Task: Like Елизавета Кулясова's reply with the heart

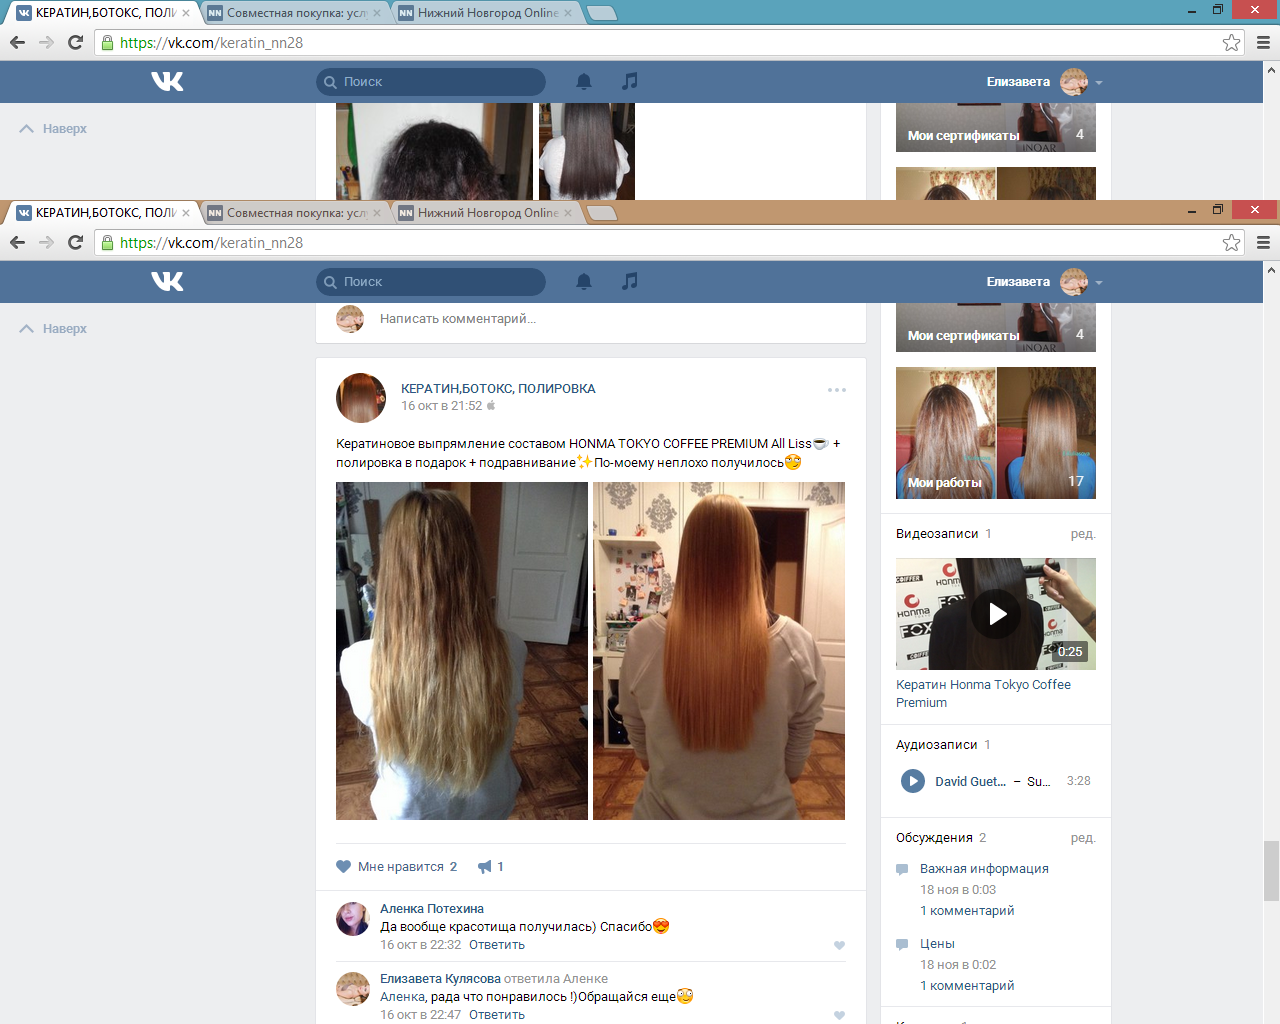Action: (839, 1015)
